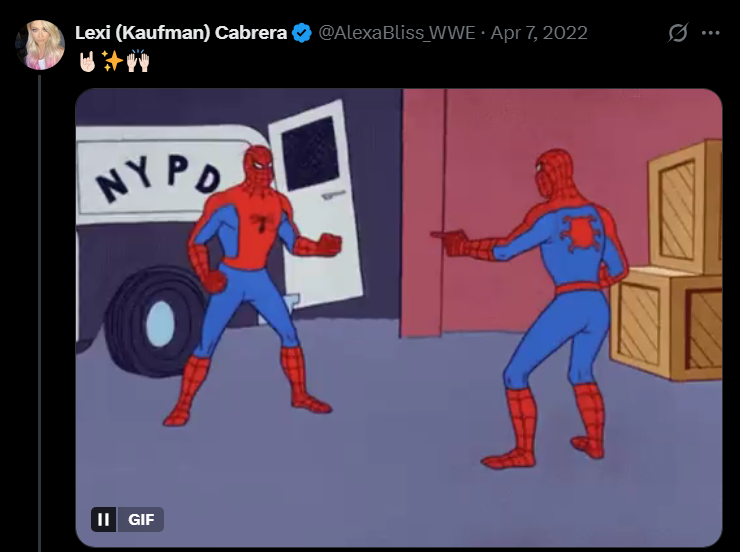Click the spider emblem on Spider-Man's back
The height and width of the screenshot is (552, 740).
581,233
